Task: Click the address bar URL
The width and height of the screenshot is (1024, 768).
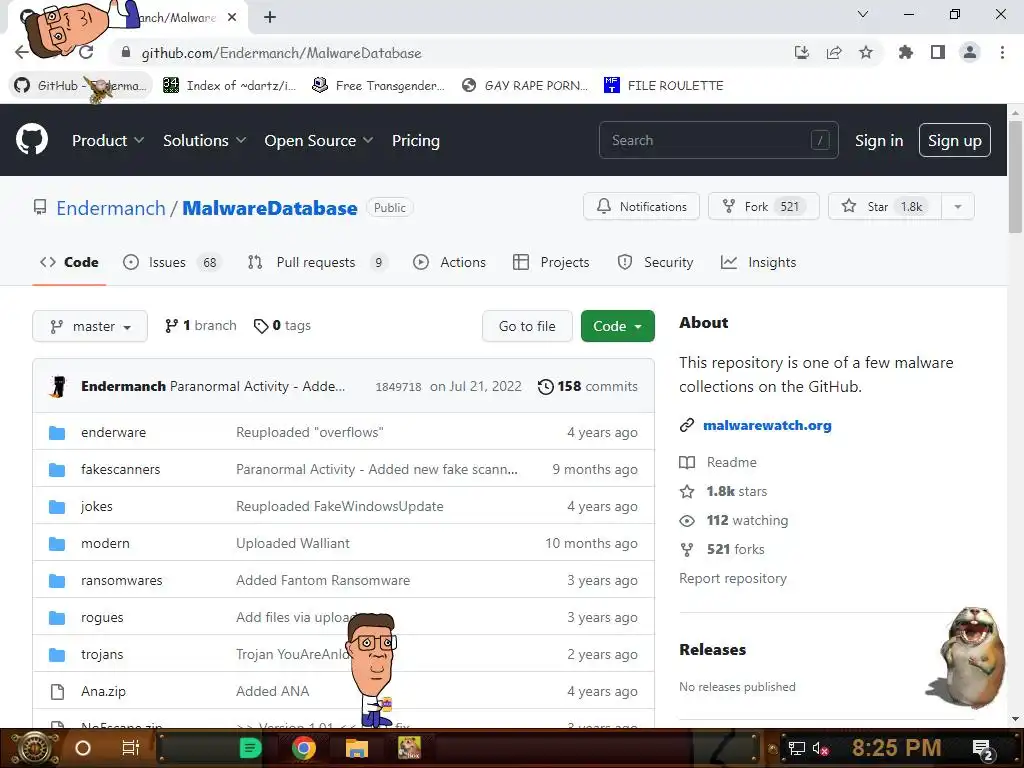Action: 281,53
